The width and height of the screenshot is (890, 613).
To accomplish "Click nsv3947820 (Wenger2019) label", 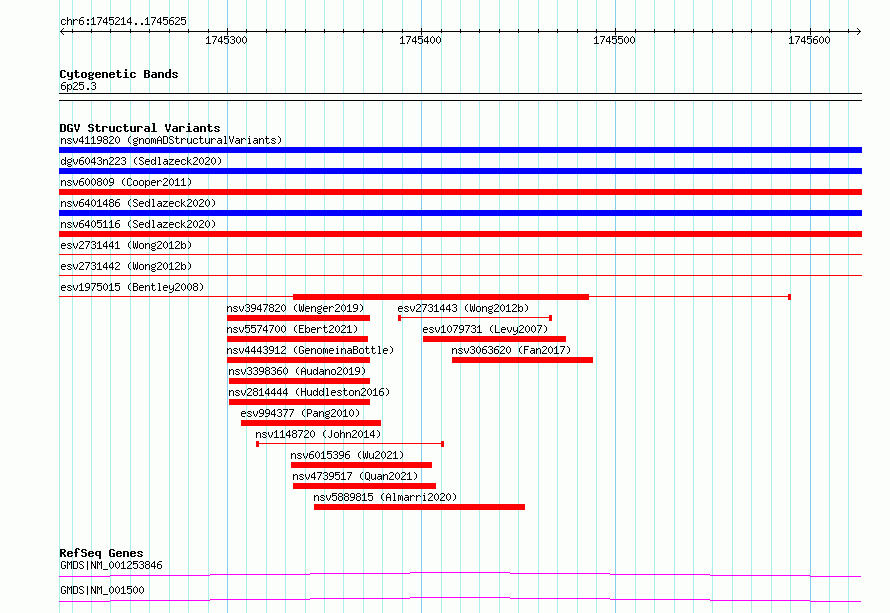I will coord(295,308).
